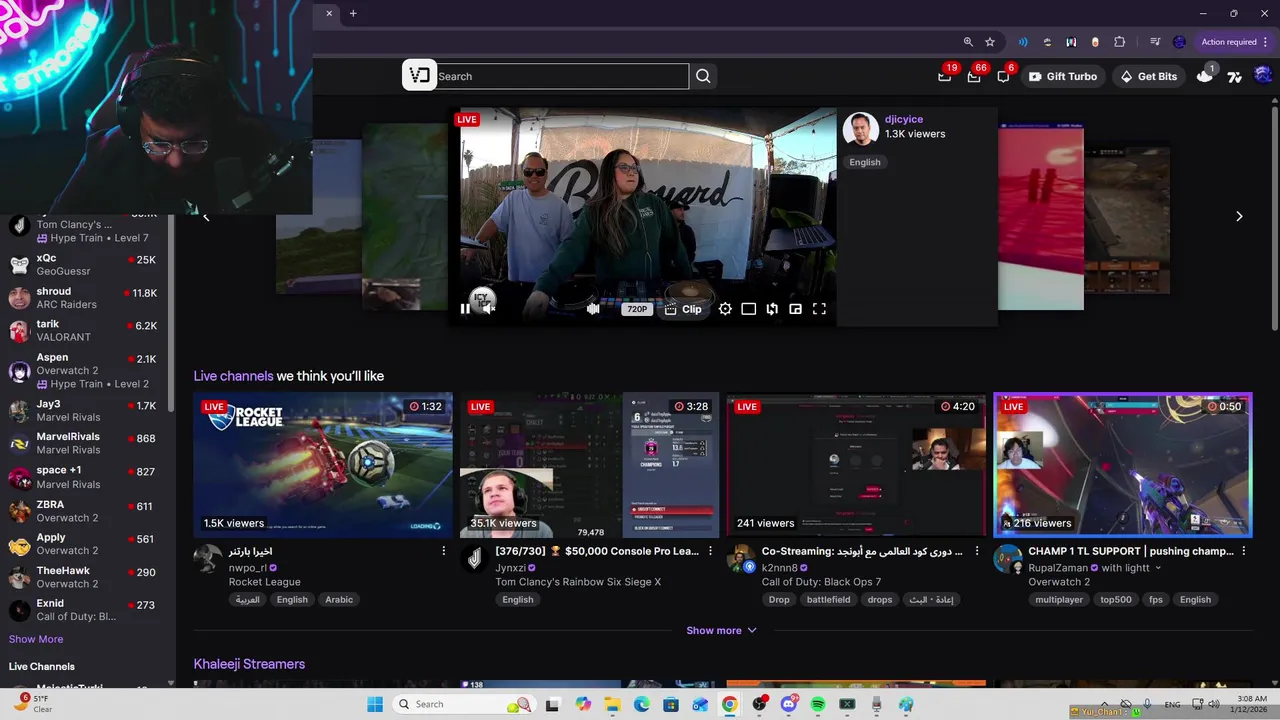Image resolution: width=1280 pixels, height=720 pixels.
Task: Click the Arabic tag on nwpo_rl stream
Action: (339, 600)
